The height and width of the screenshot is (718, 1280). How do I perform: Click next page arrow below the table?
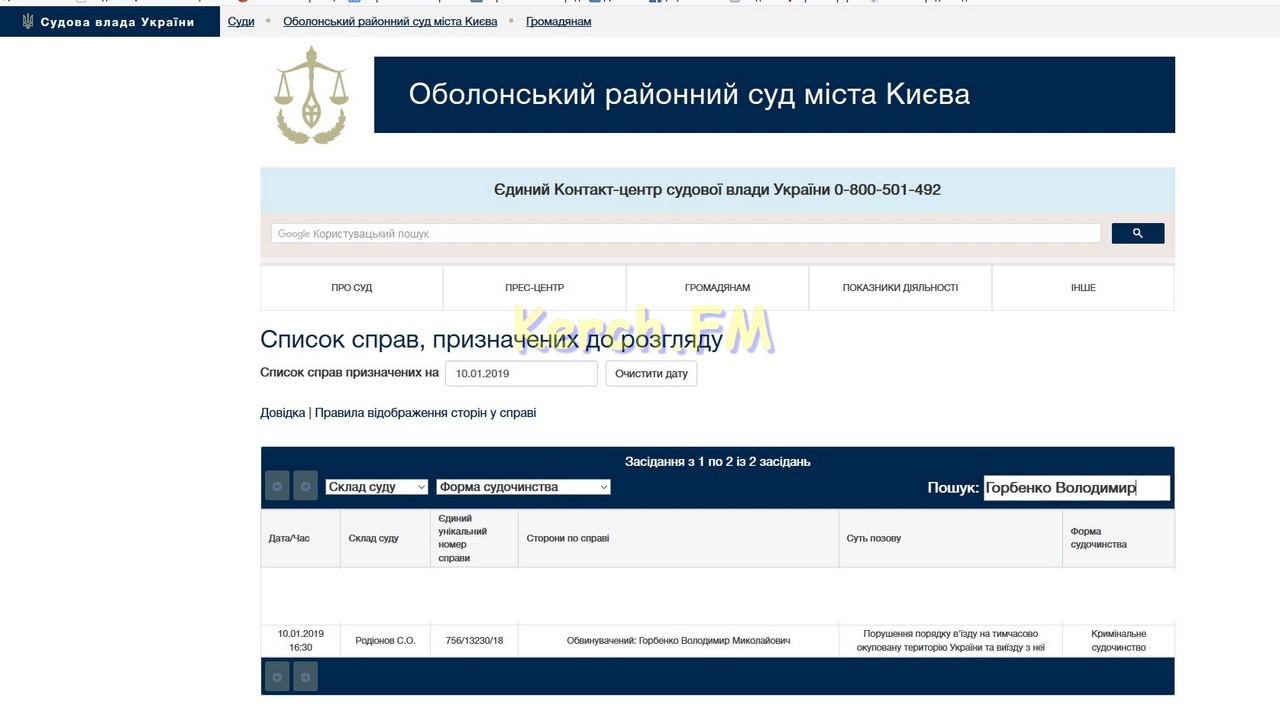click(x=305, y=677)
